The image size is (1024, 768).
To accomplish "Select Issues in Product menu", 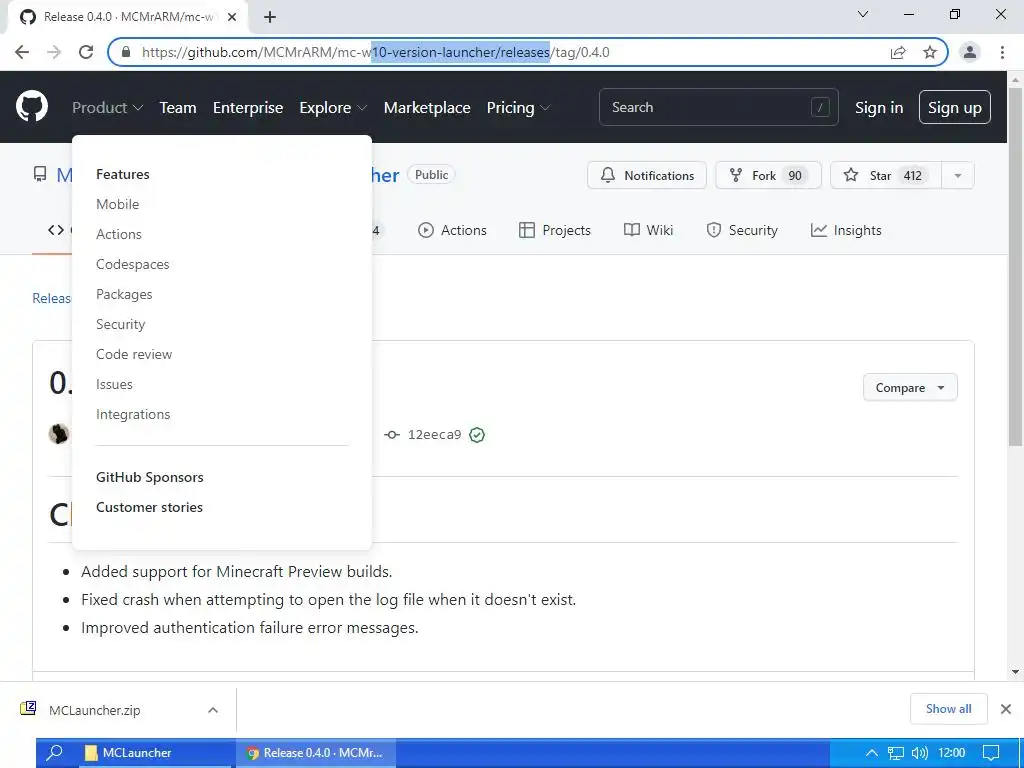I will tap(114, 385).
